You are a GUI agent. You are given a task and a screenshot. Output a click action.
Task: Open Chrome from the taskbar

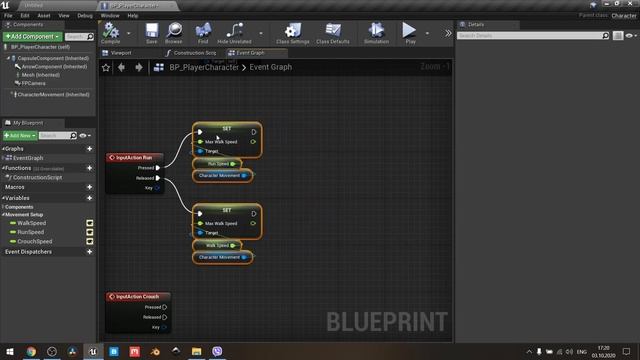[31, 351]
